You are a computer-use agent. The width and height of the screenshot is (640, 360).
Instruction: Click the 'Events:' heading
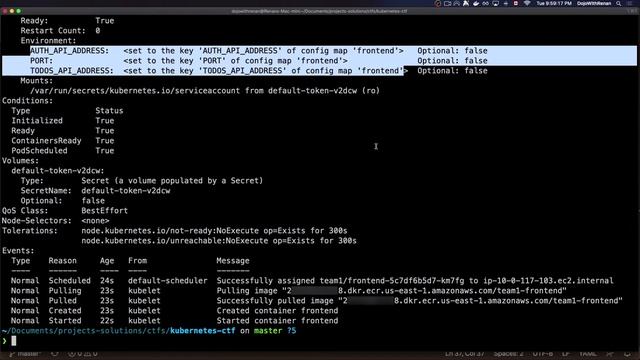18,251
